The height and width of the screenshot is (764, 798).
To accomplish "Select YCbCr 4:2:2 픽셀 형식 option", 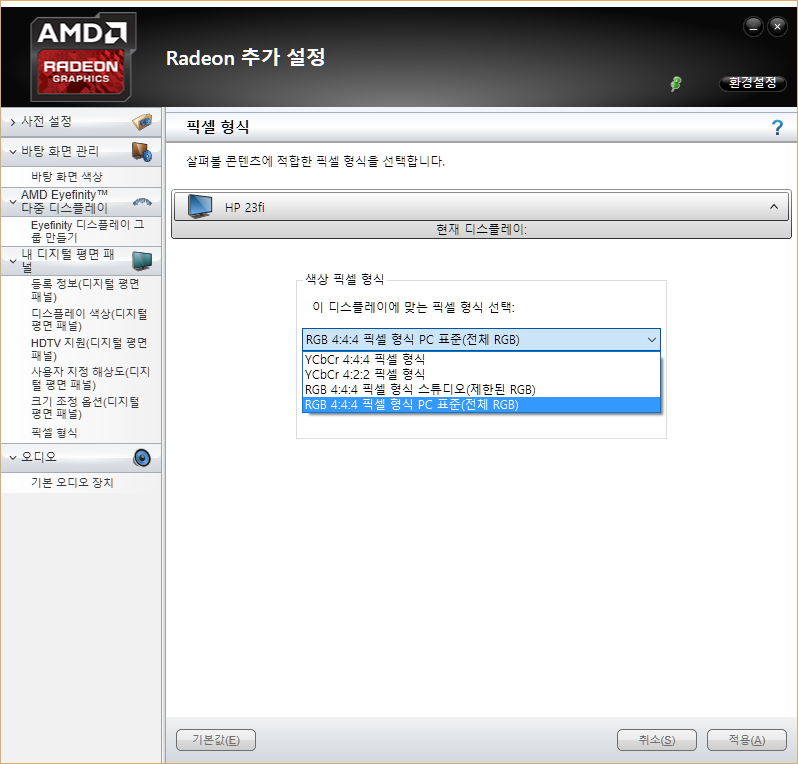I will point(365,374).
